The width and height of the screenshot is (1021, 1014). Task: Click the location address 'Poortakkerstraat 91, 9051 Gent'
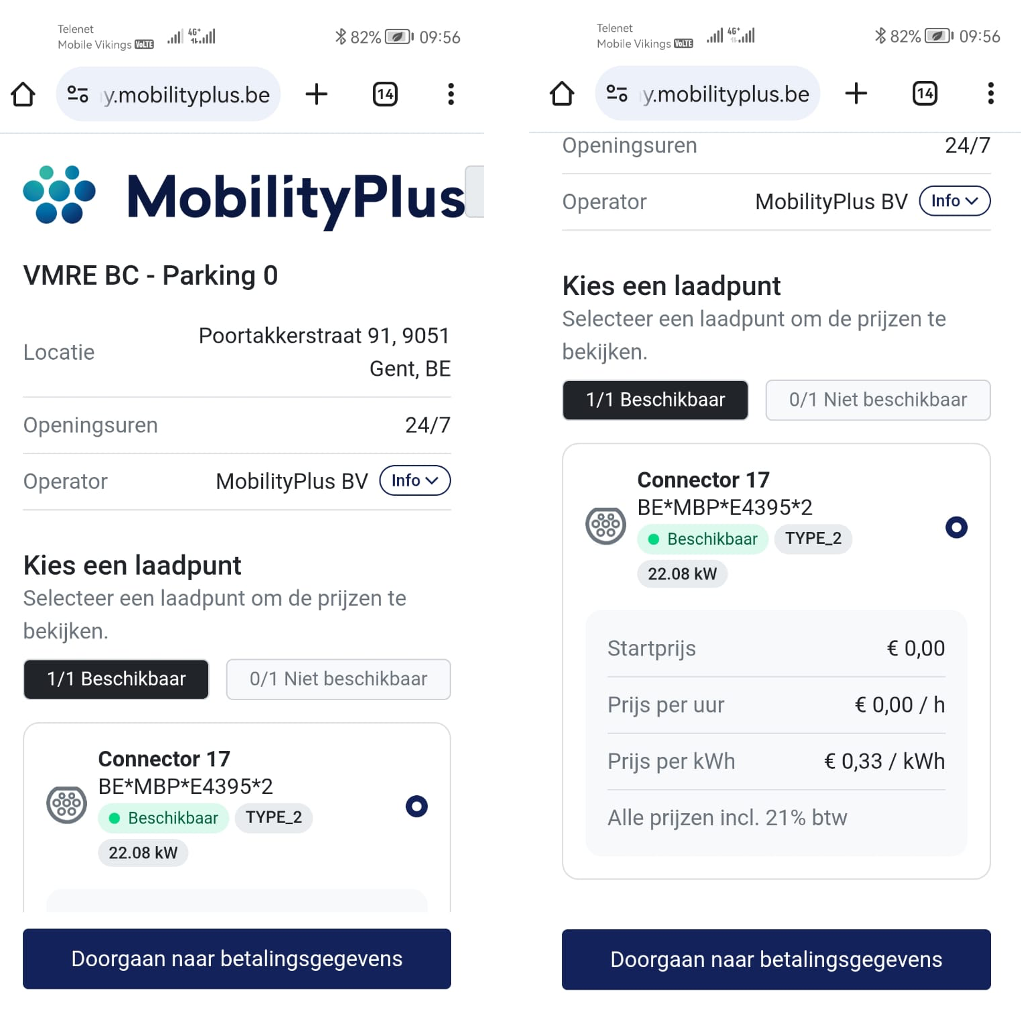(324, 351)
